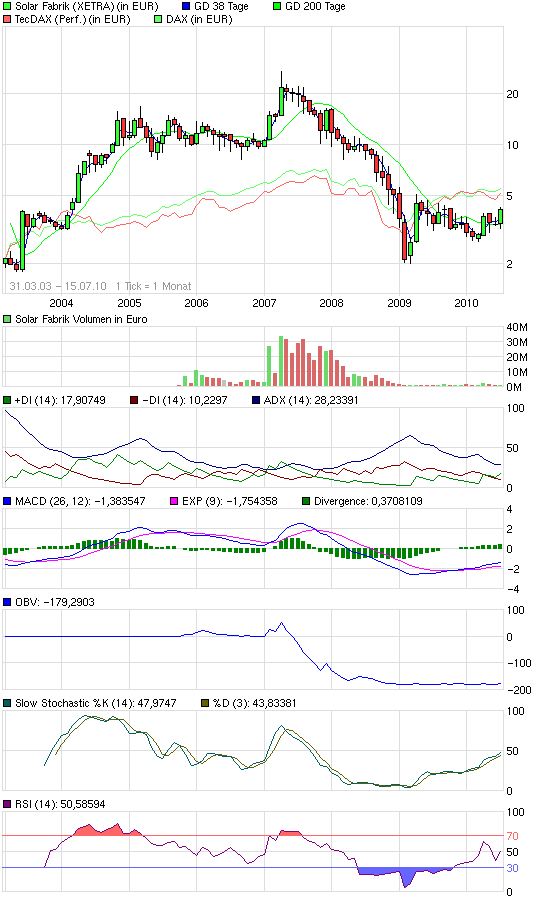Click the green Solar Fabrik (XETRA) legend swatch
This screenshot has width=545, height=913.
point(7,6)
